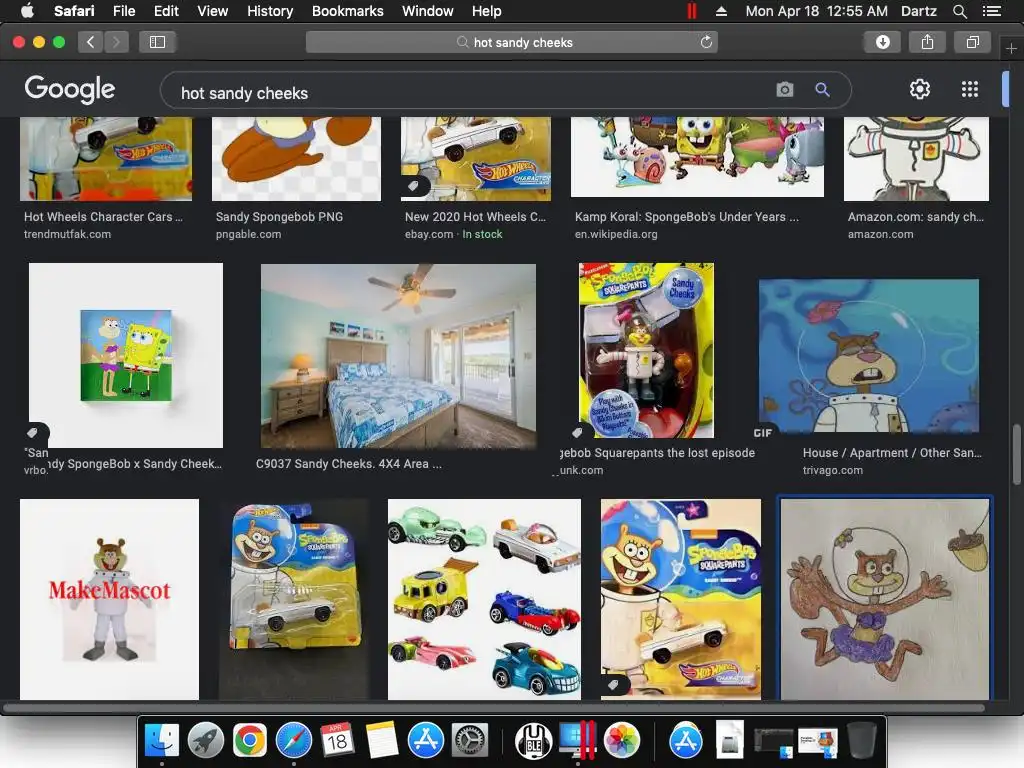Open the History menu
The width and height of the screenshot is (1024, 768).
pos(270,11)
